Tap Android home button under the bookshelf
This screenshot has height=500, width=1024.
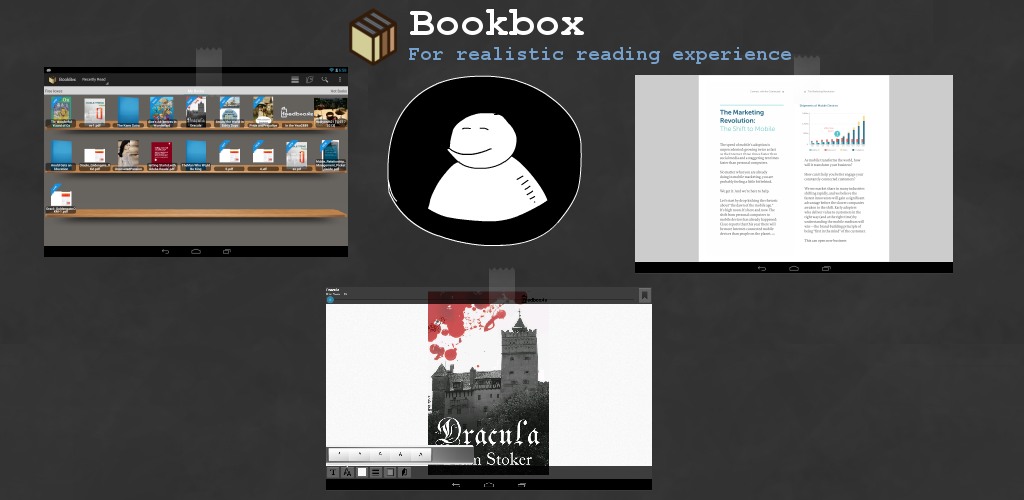(x=196, y=251)
